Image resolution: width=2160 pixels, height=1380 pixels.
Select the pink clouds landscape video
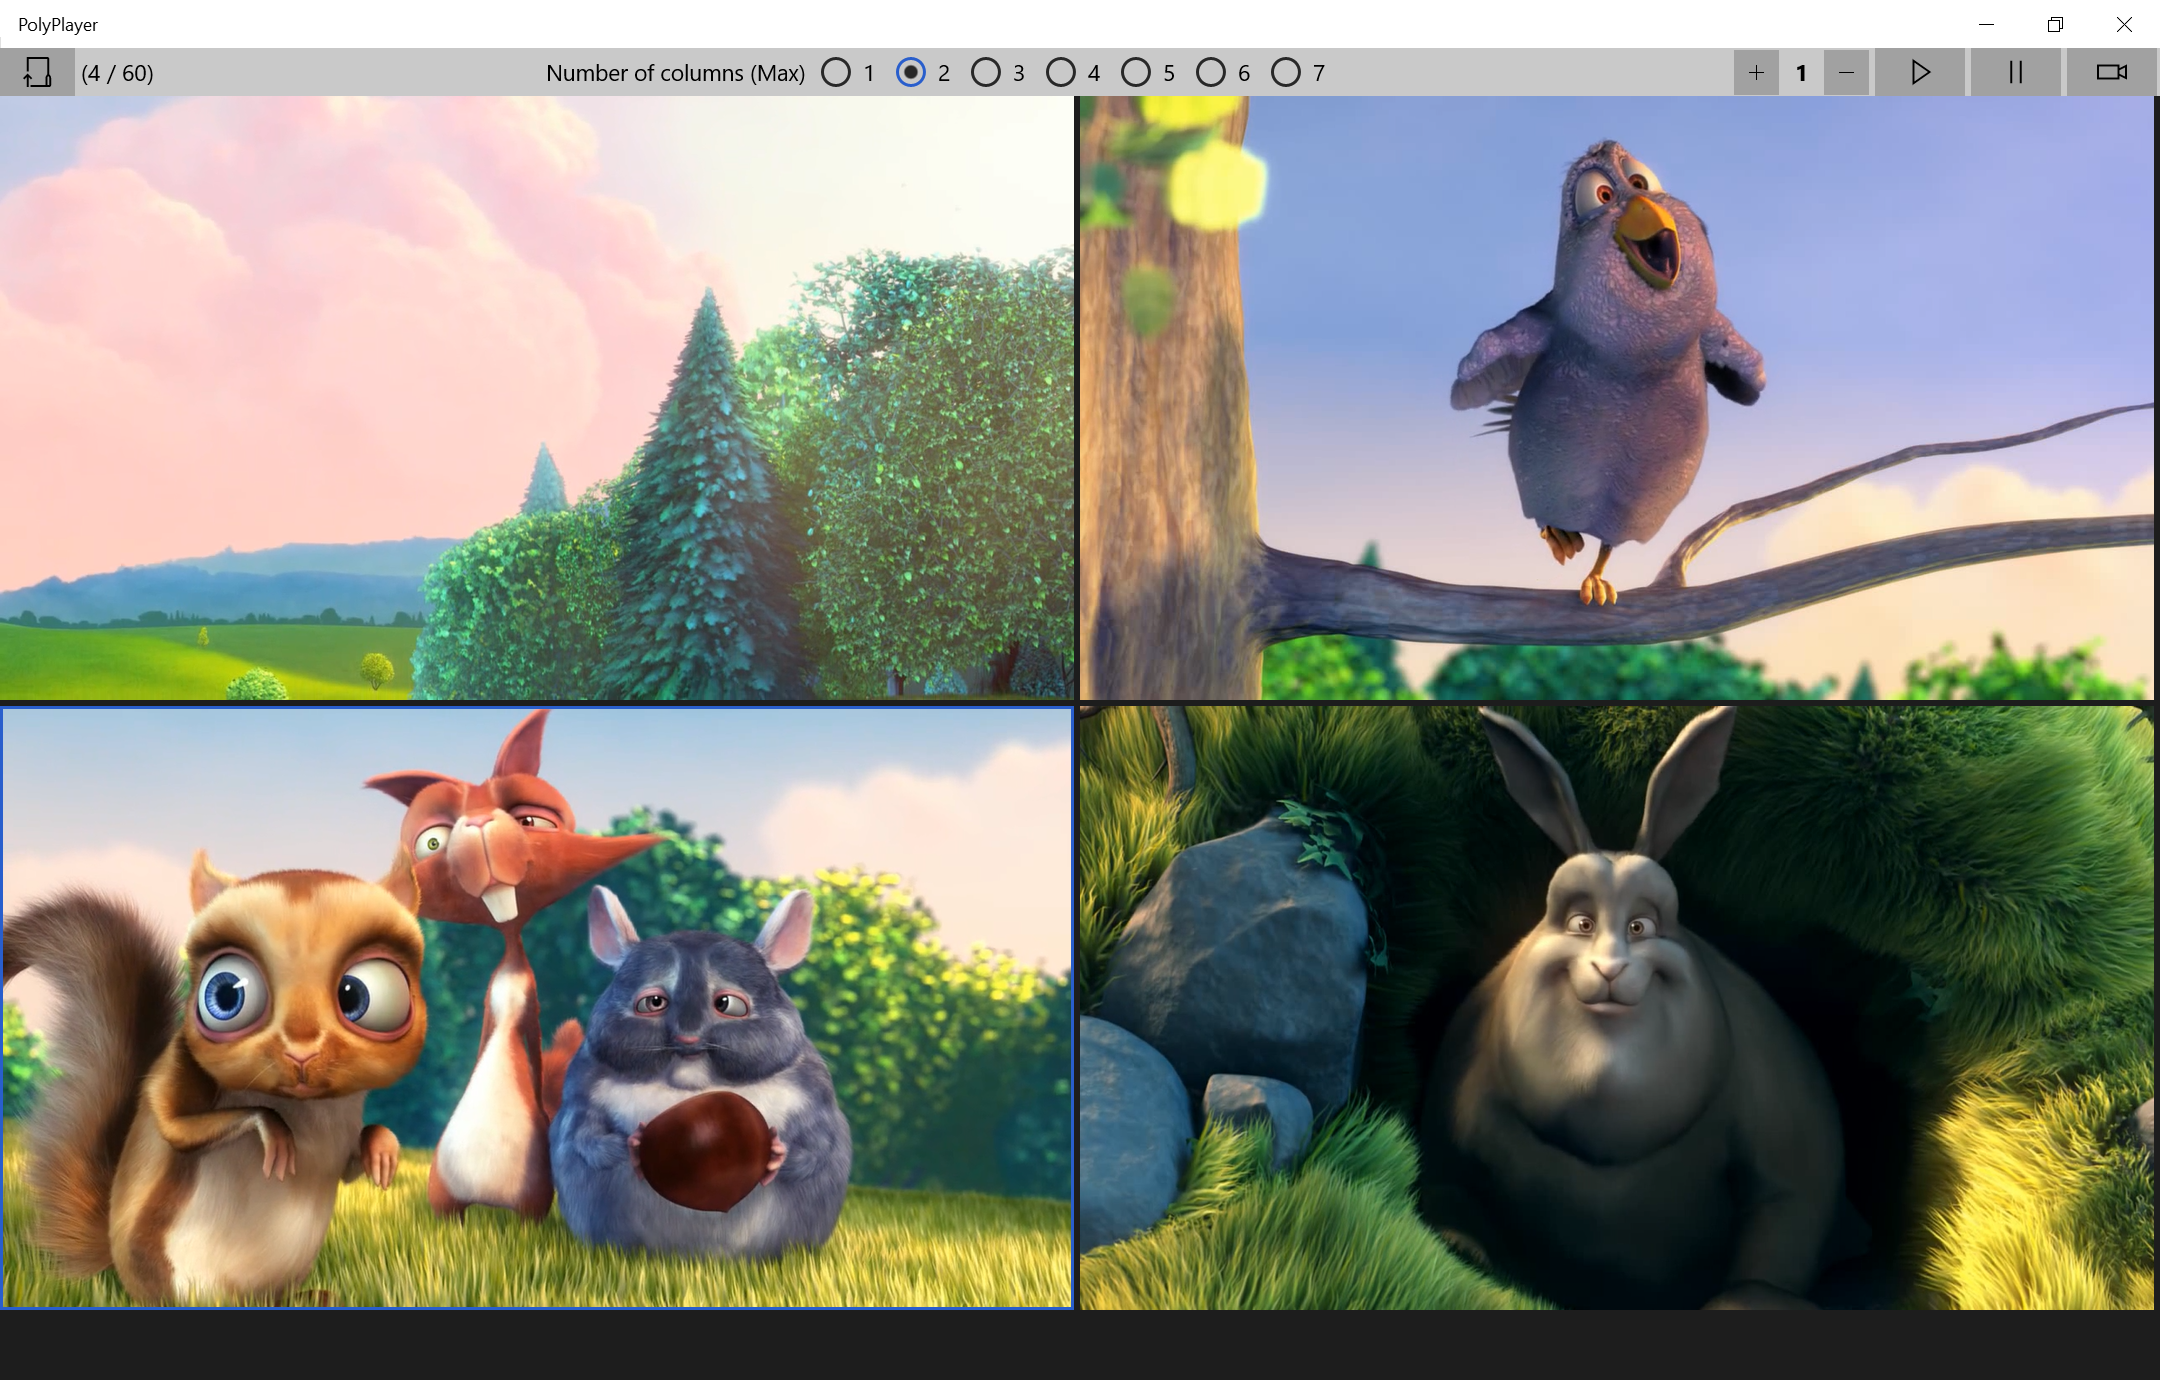(x=536, y=397)
